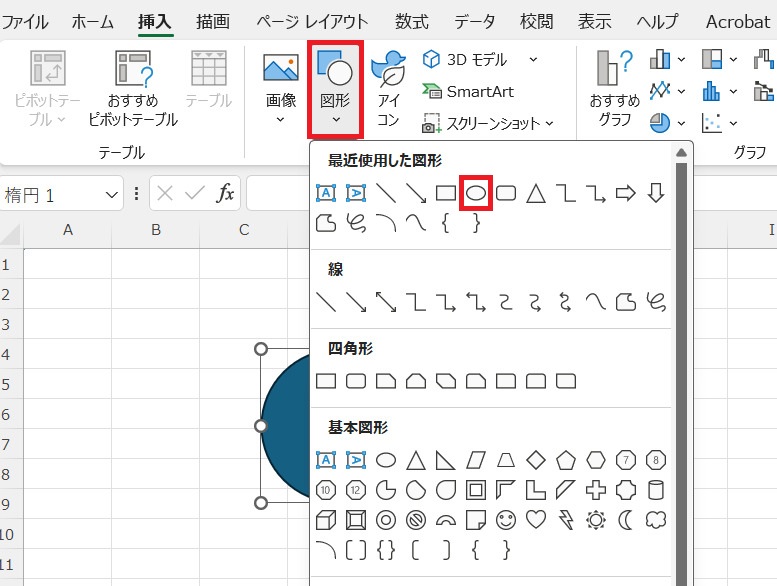Click the shapes gallery scroll-up arrow
This screenshot has height=586, width=777.
[x=683, y=153]
